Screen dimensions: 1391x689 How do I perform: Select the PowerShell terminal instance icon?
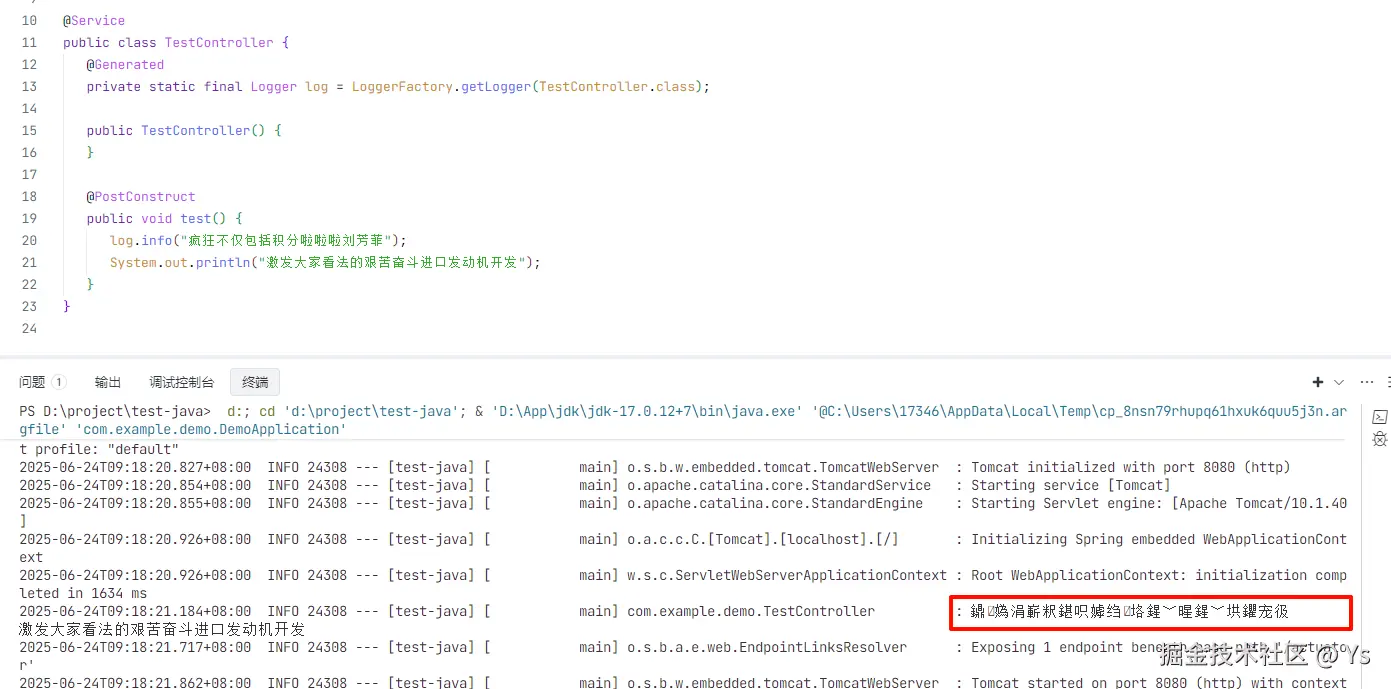[x=1379, y=417]
